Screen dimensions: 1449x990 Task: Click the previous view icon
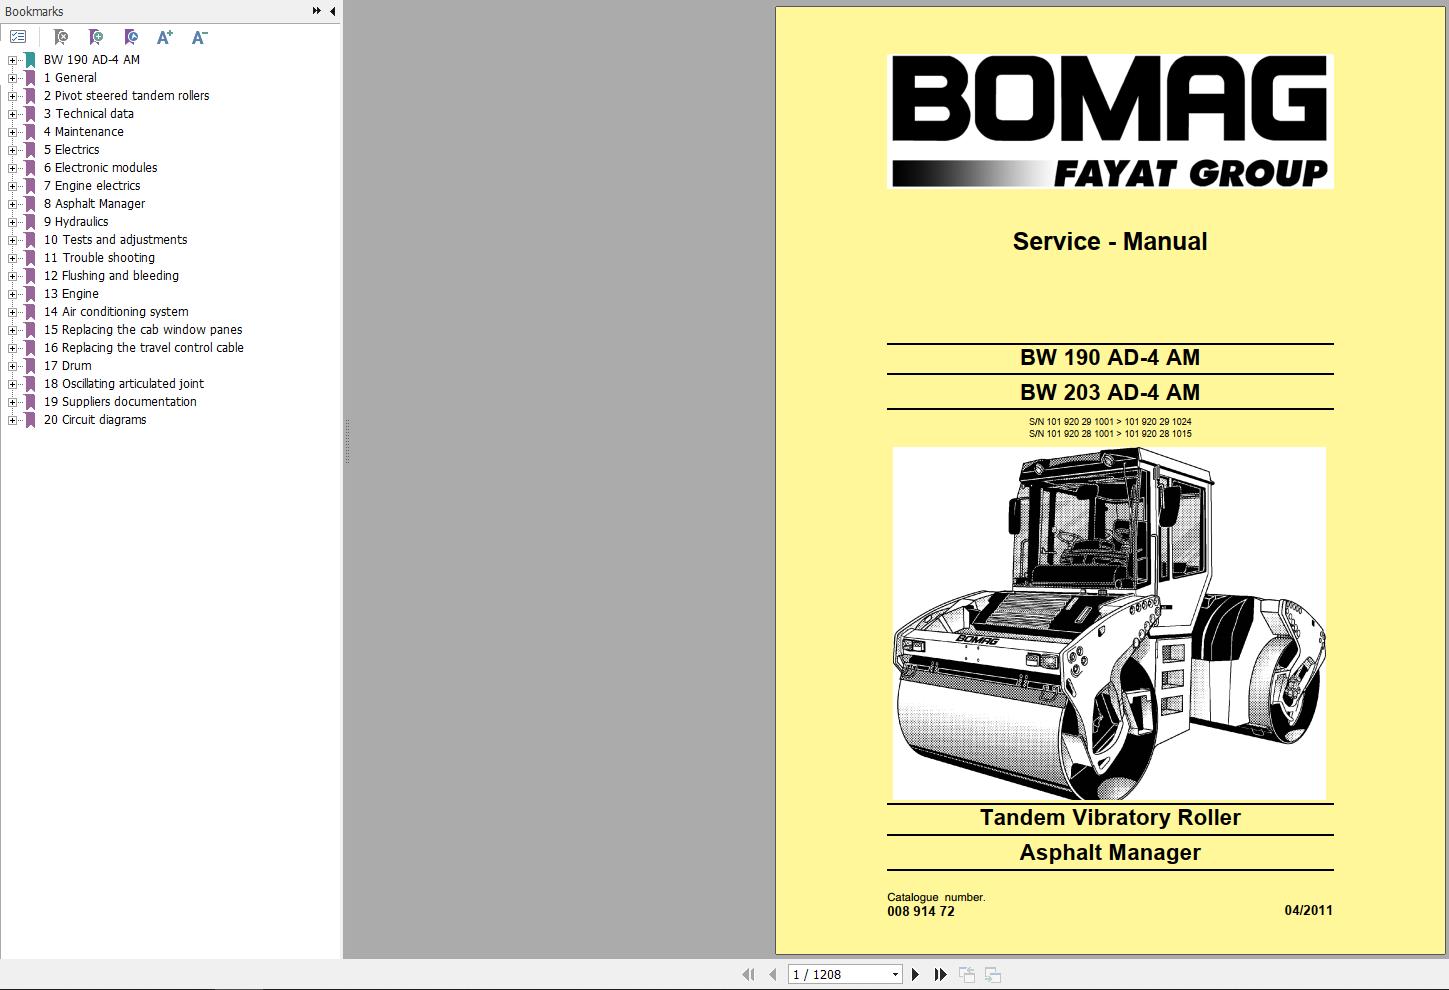[967, 974]
